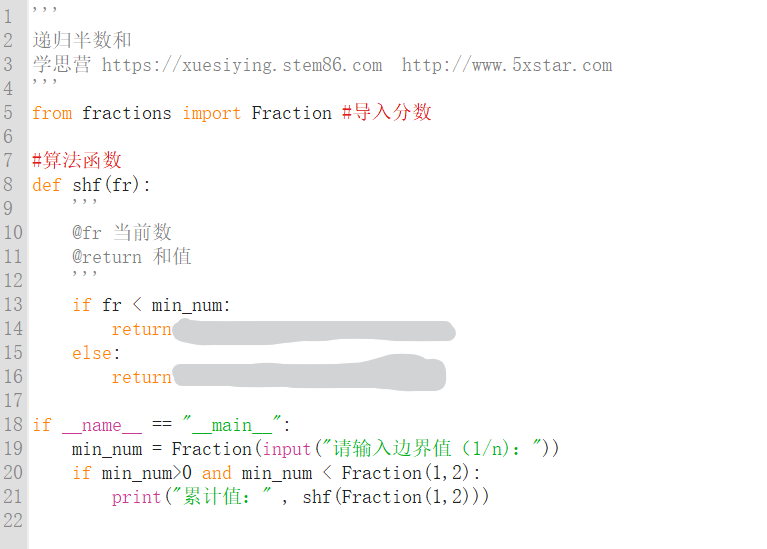Click the docstring text '@return 和值'

click(132, 256)
